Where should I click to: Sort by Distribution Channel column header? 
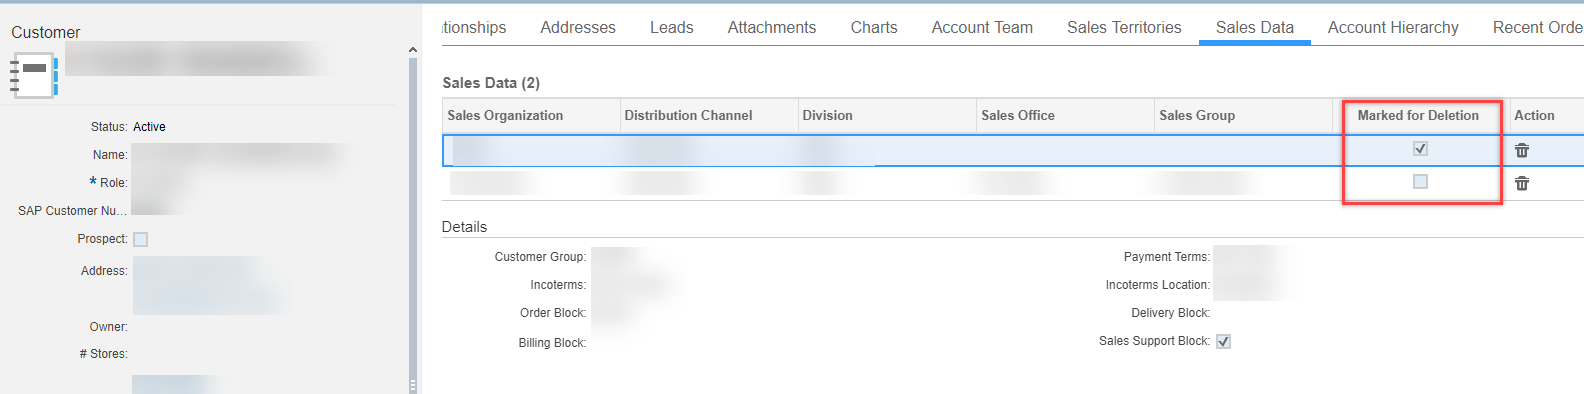pyautogui.click(x=688, y=115)
